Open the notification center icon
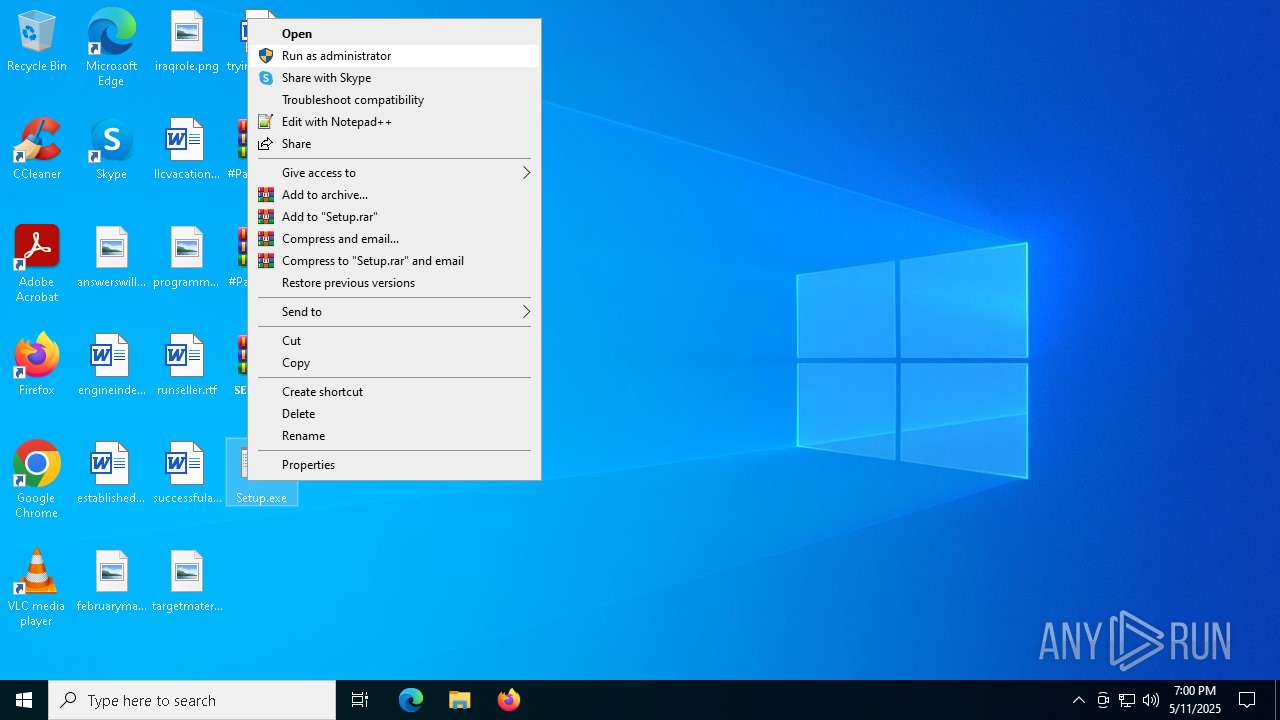This screenshot has height=720, width=1280. click(x=1247, y=700)
